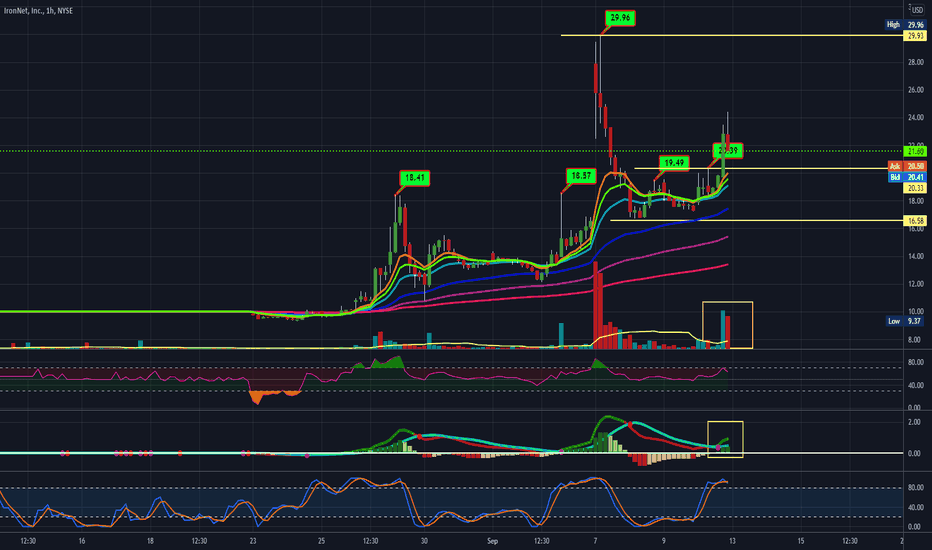932x550 pixels.
Task: Click the 8.00 price axis value
Action: click(916, 340)
